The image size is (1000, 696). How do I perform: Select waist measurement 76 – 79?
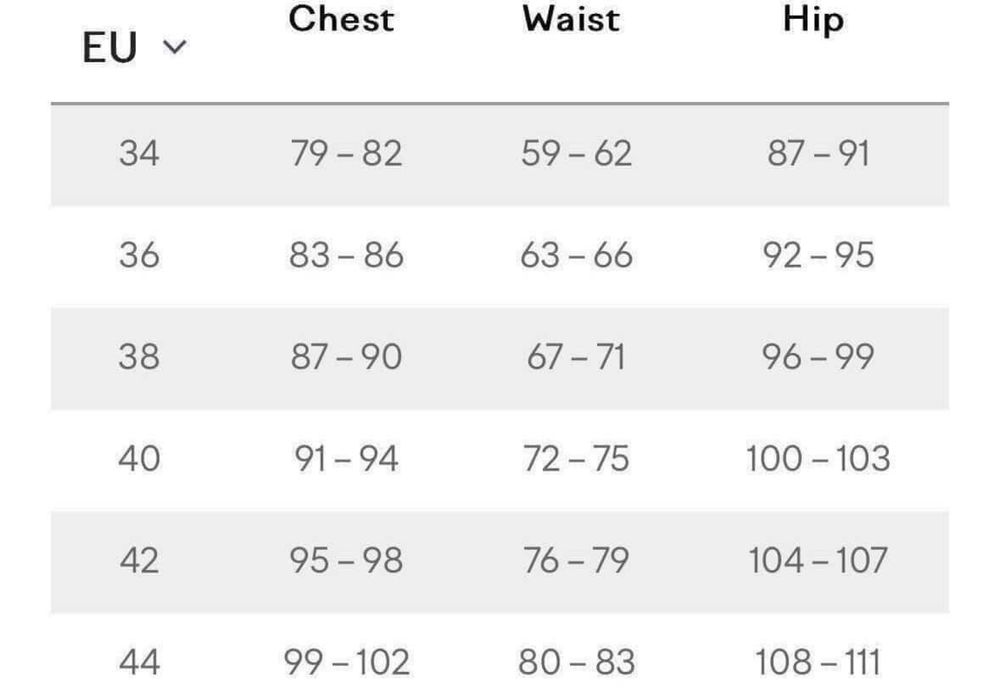tap(577, 561)
